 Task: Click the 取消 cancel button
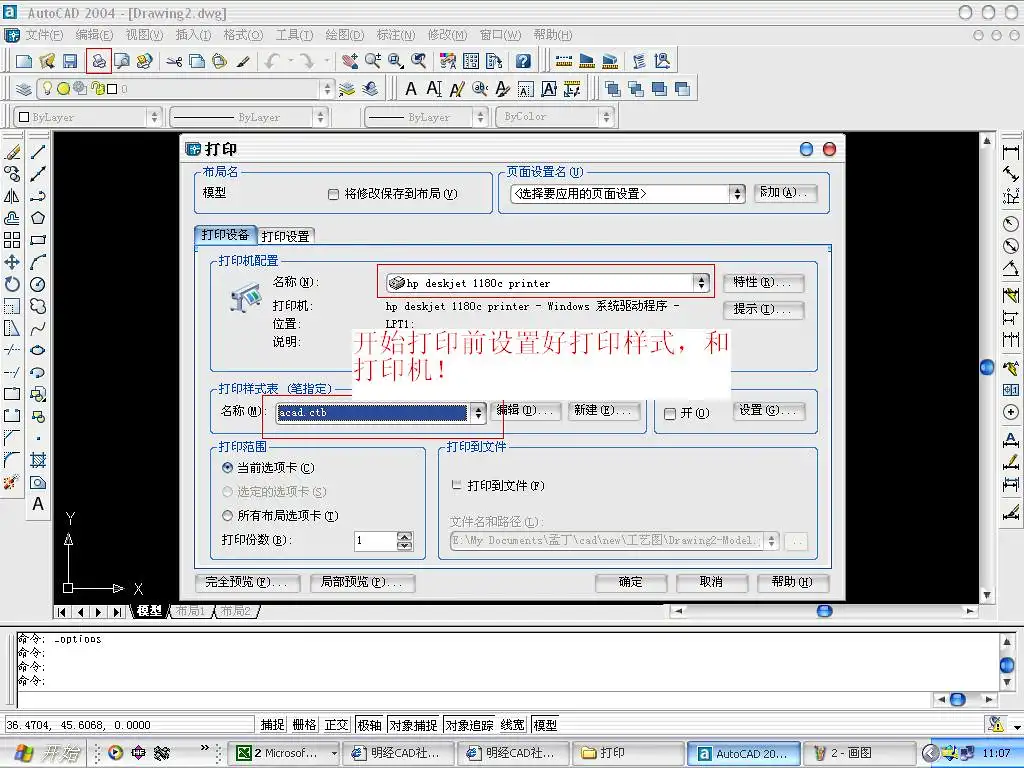[711, 582]
